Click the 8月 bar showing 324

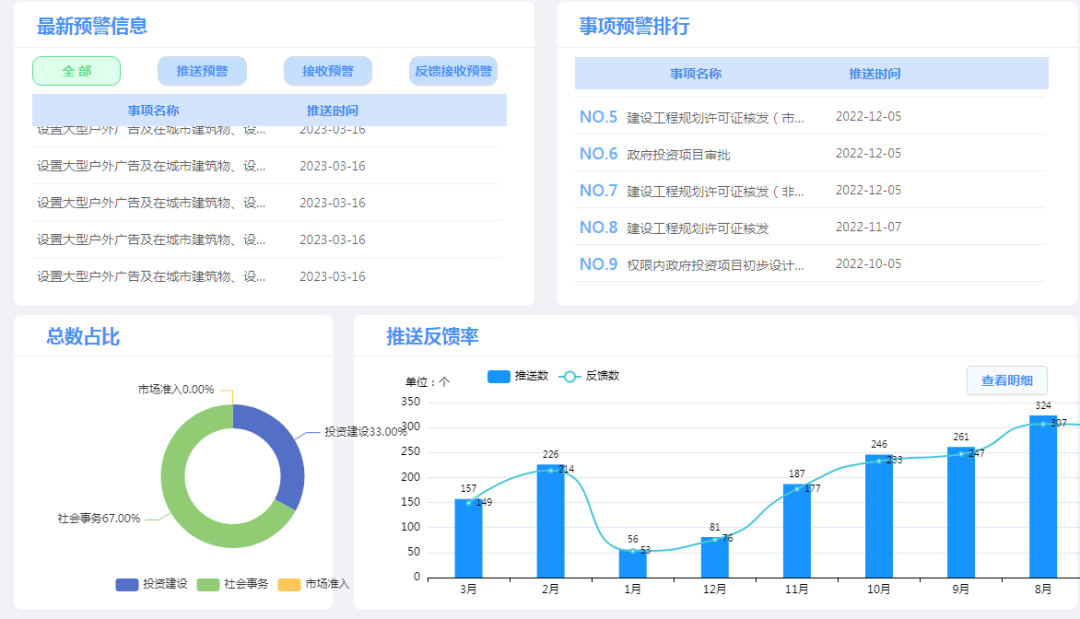pos(1043,500)
